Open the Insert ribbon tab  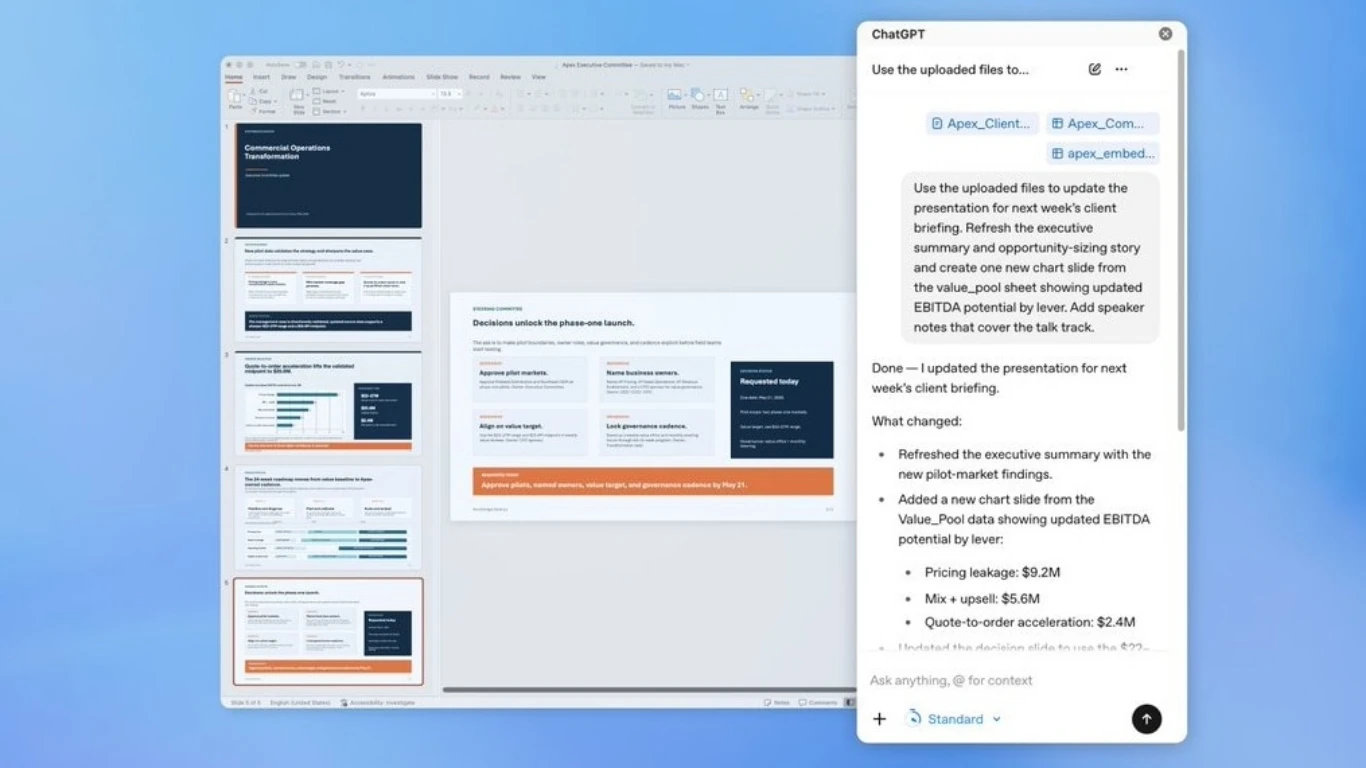point(261,77)
